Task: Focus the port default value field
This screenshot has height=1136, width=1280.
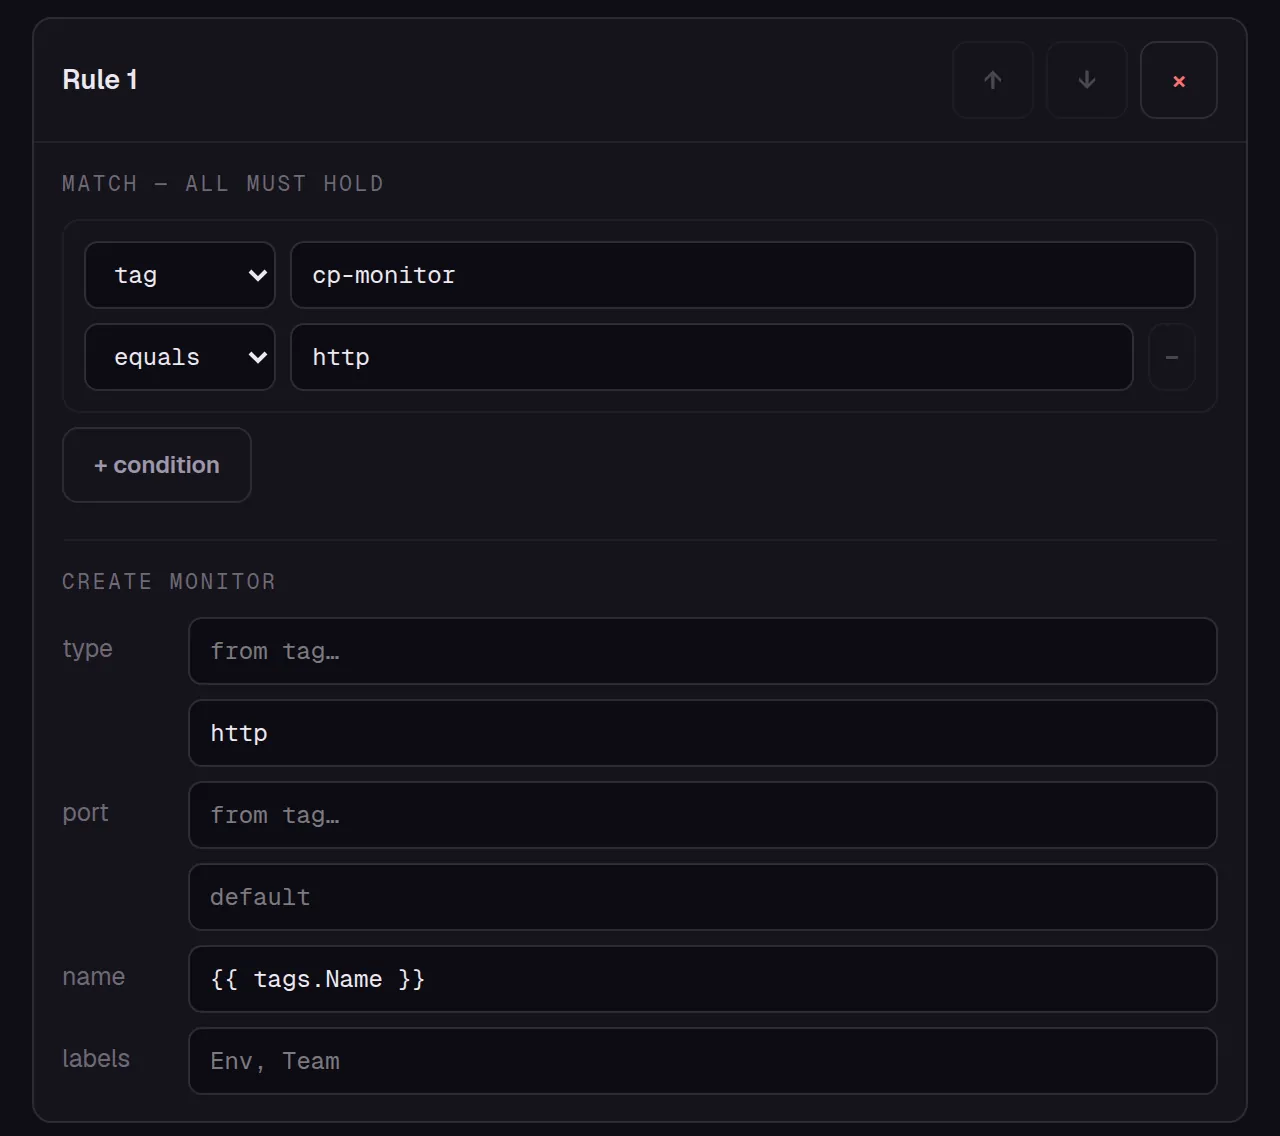Action: coord(703,897)
